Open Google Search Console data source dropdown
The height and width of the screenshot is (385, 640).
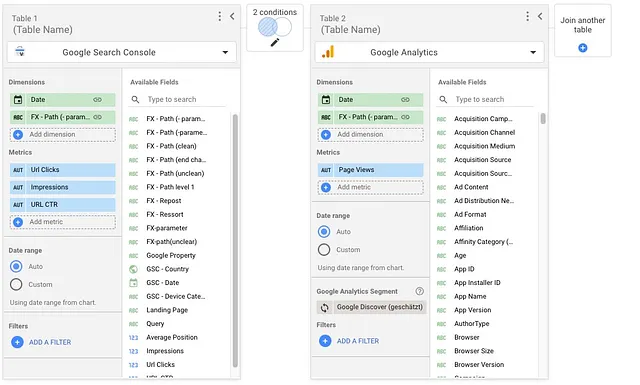tap(122, 52)
